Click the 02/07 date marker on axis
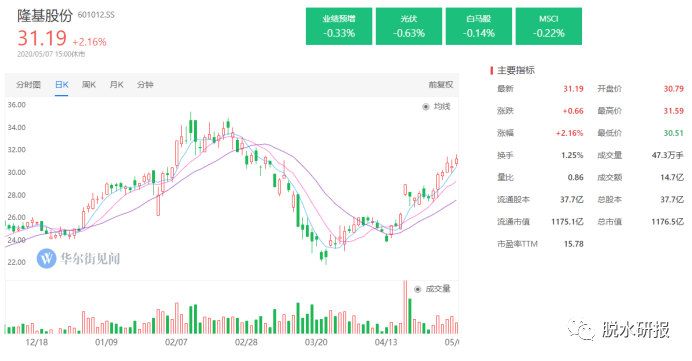Screen dimensions: 692x361 pos(176,342)
